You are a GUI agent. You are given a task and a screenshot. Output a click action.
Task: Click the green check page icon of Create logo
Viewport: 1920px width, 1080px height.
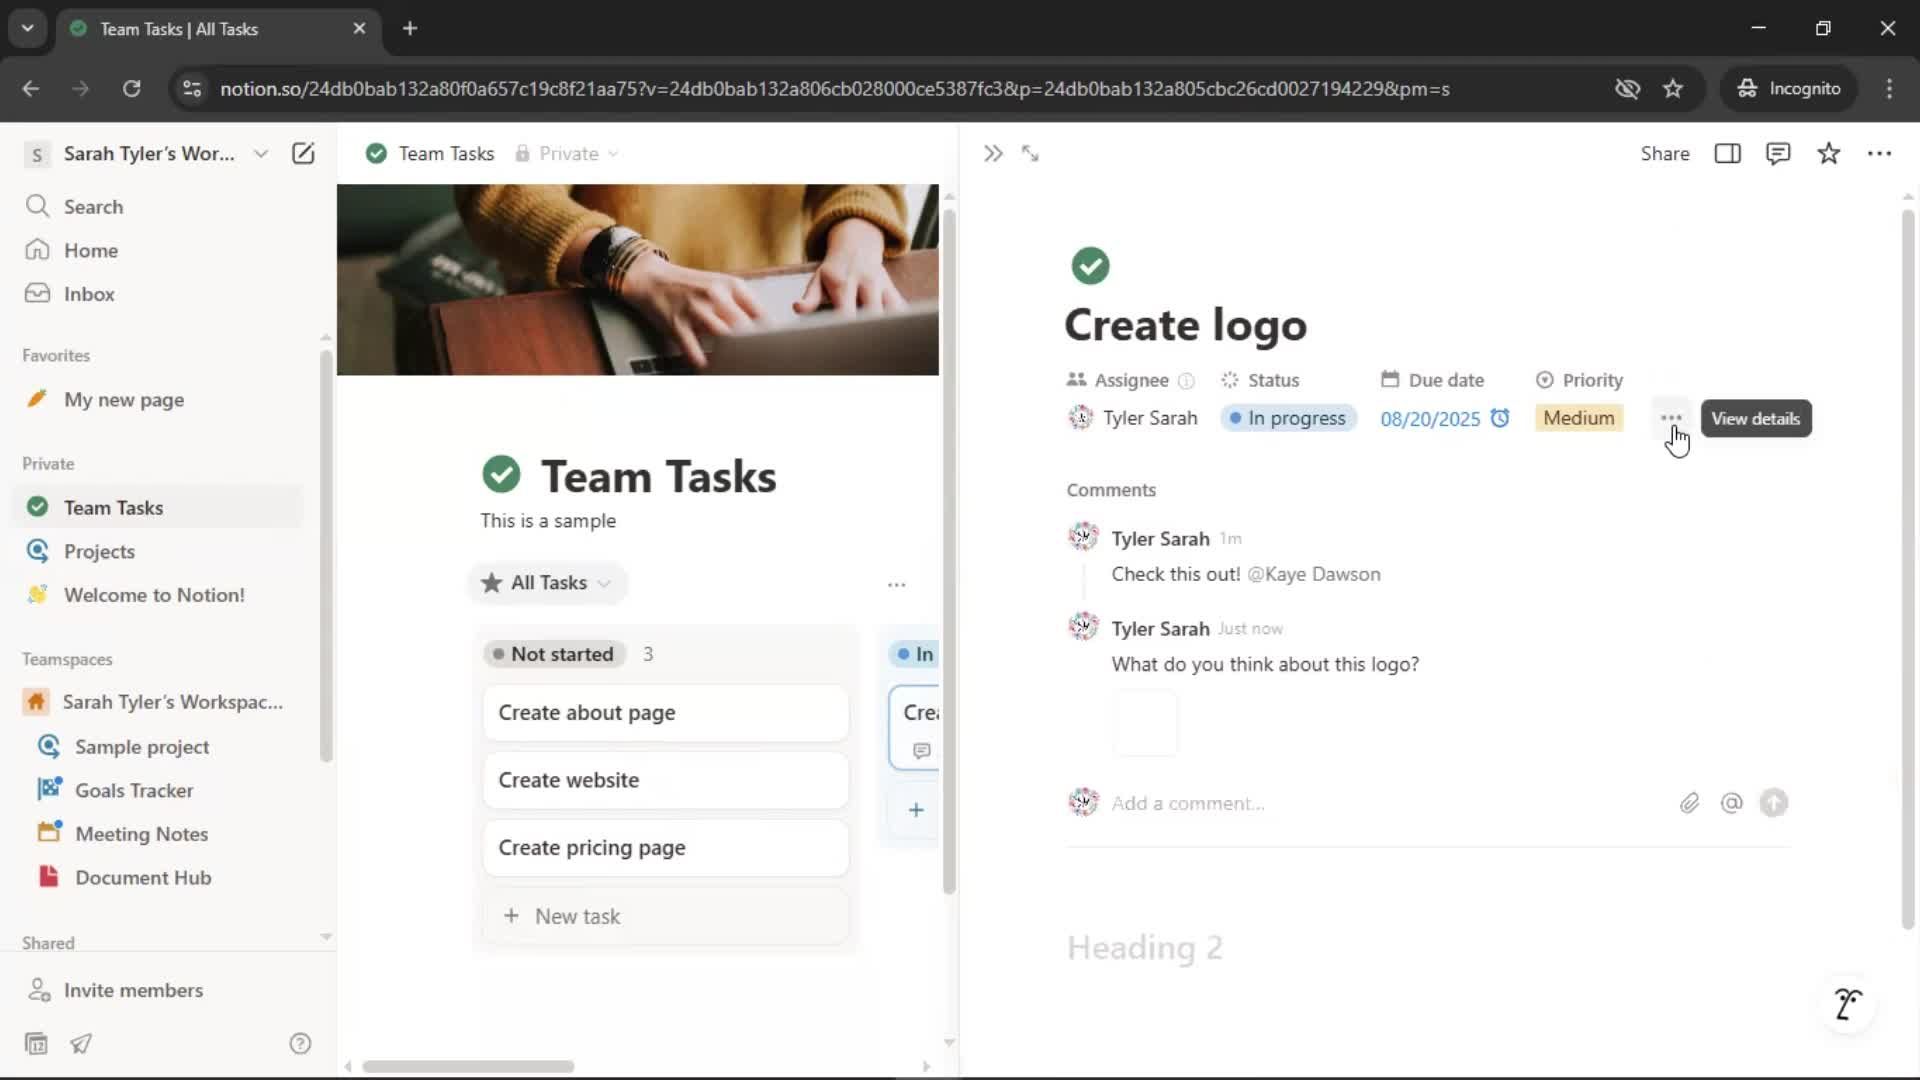1090,266
